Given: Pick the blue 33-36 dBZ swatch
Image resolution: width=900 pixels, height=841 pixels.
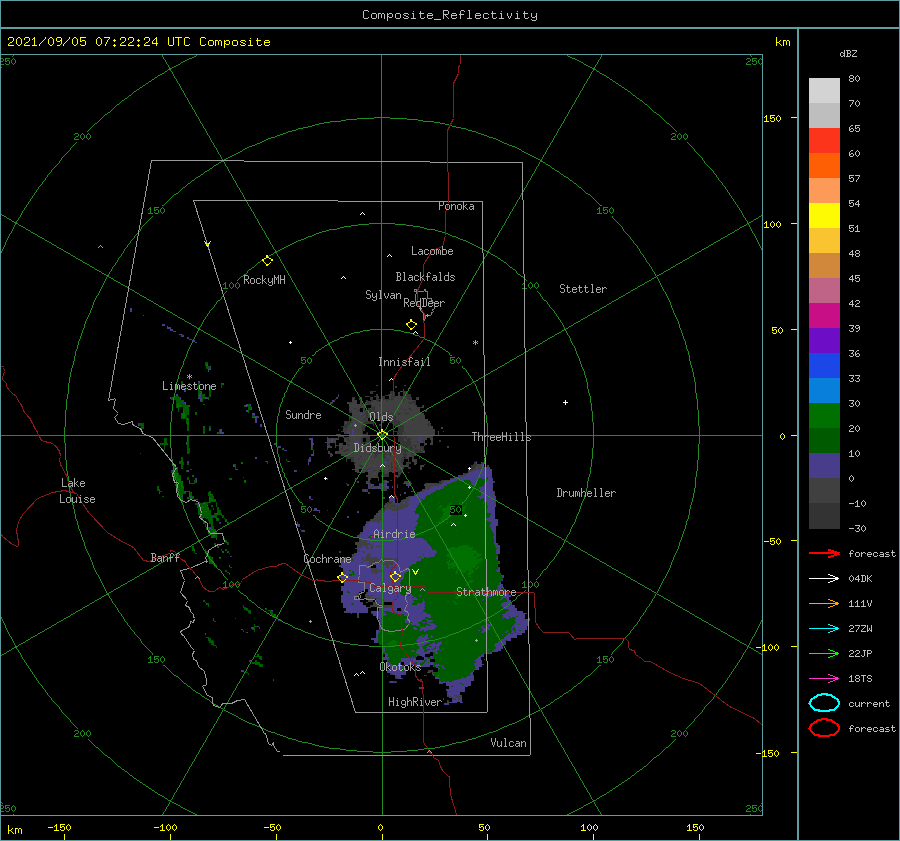Looking at the screenshot, I should pos(824,366).
